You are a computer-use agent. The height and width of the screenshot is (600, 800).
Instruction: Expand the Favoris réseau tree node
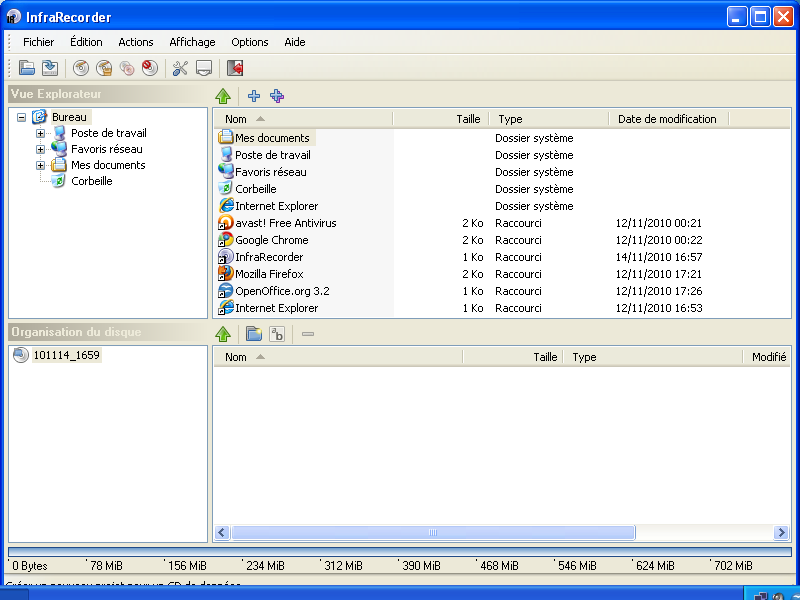(41, 150)
